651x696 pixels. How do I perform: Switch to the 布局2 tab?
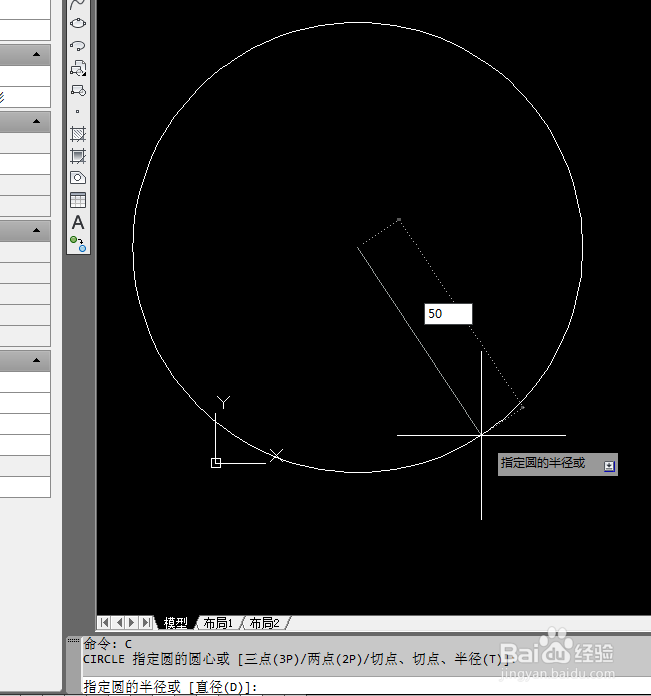tap(264, 623)
